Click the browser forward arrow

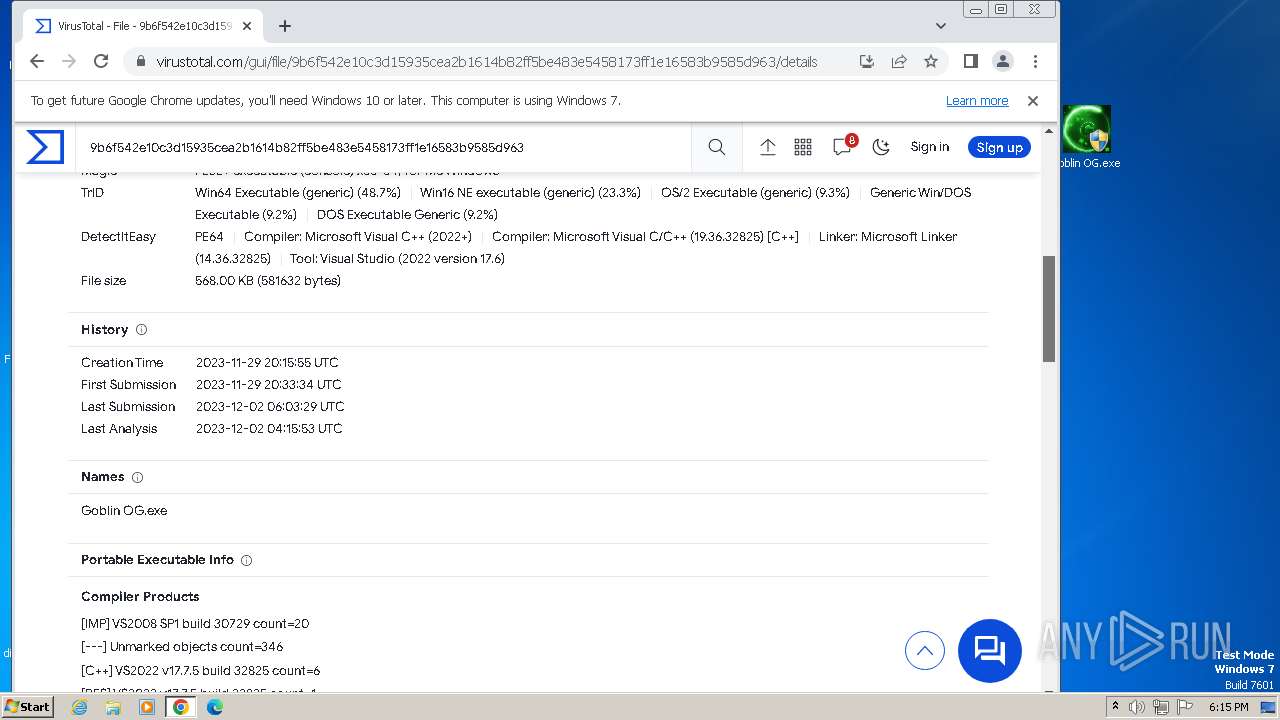69,61
